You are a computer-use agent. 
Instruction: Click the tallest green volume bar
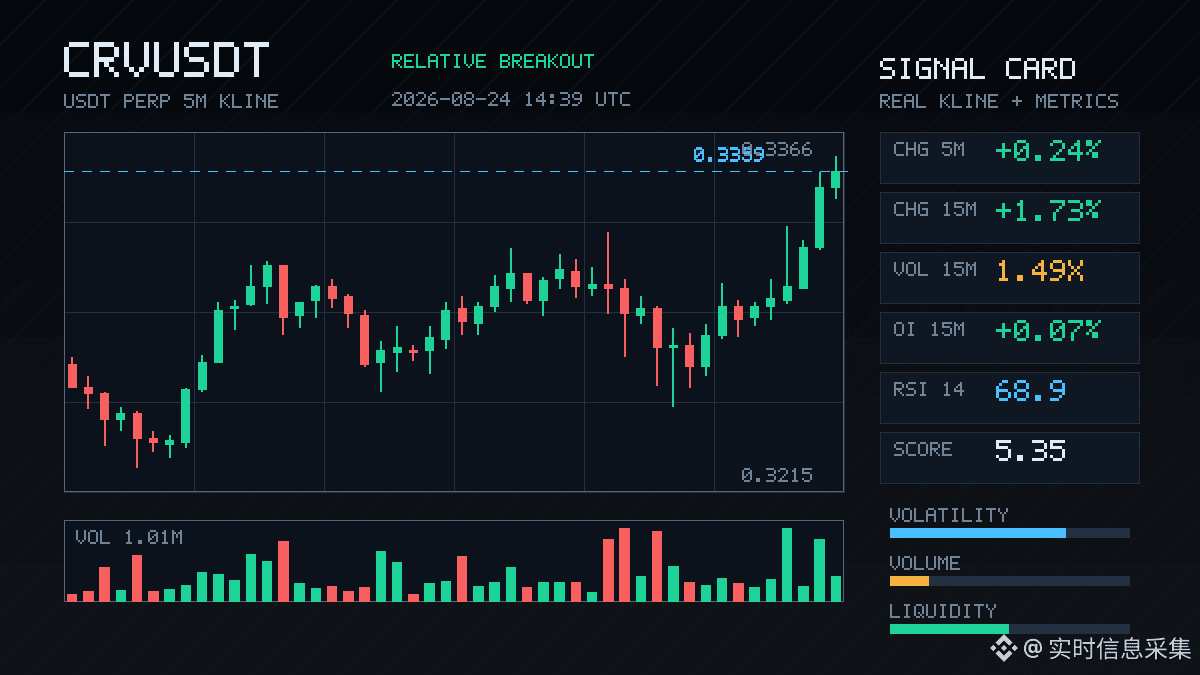pos(787,564)
